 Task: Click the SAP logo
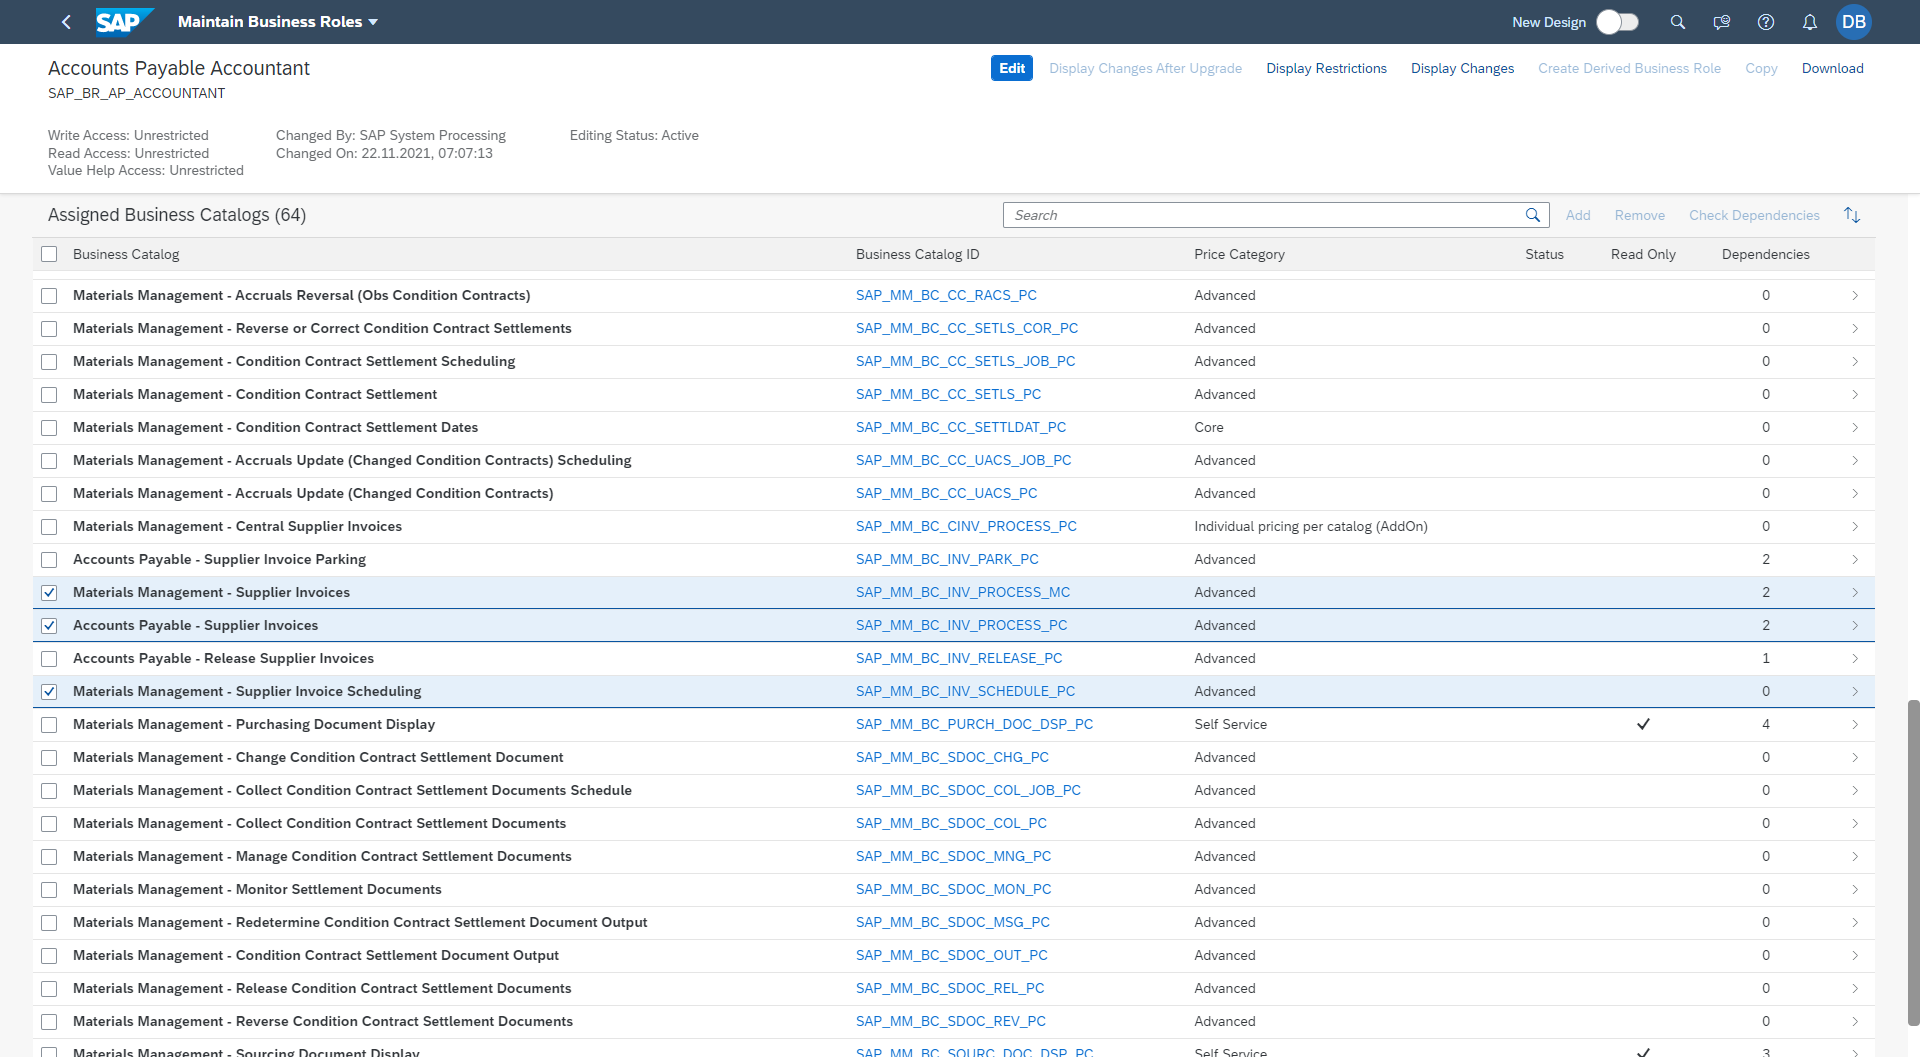(124, 22)
